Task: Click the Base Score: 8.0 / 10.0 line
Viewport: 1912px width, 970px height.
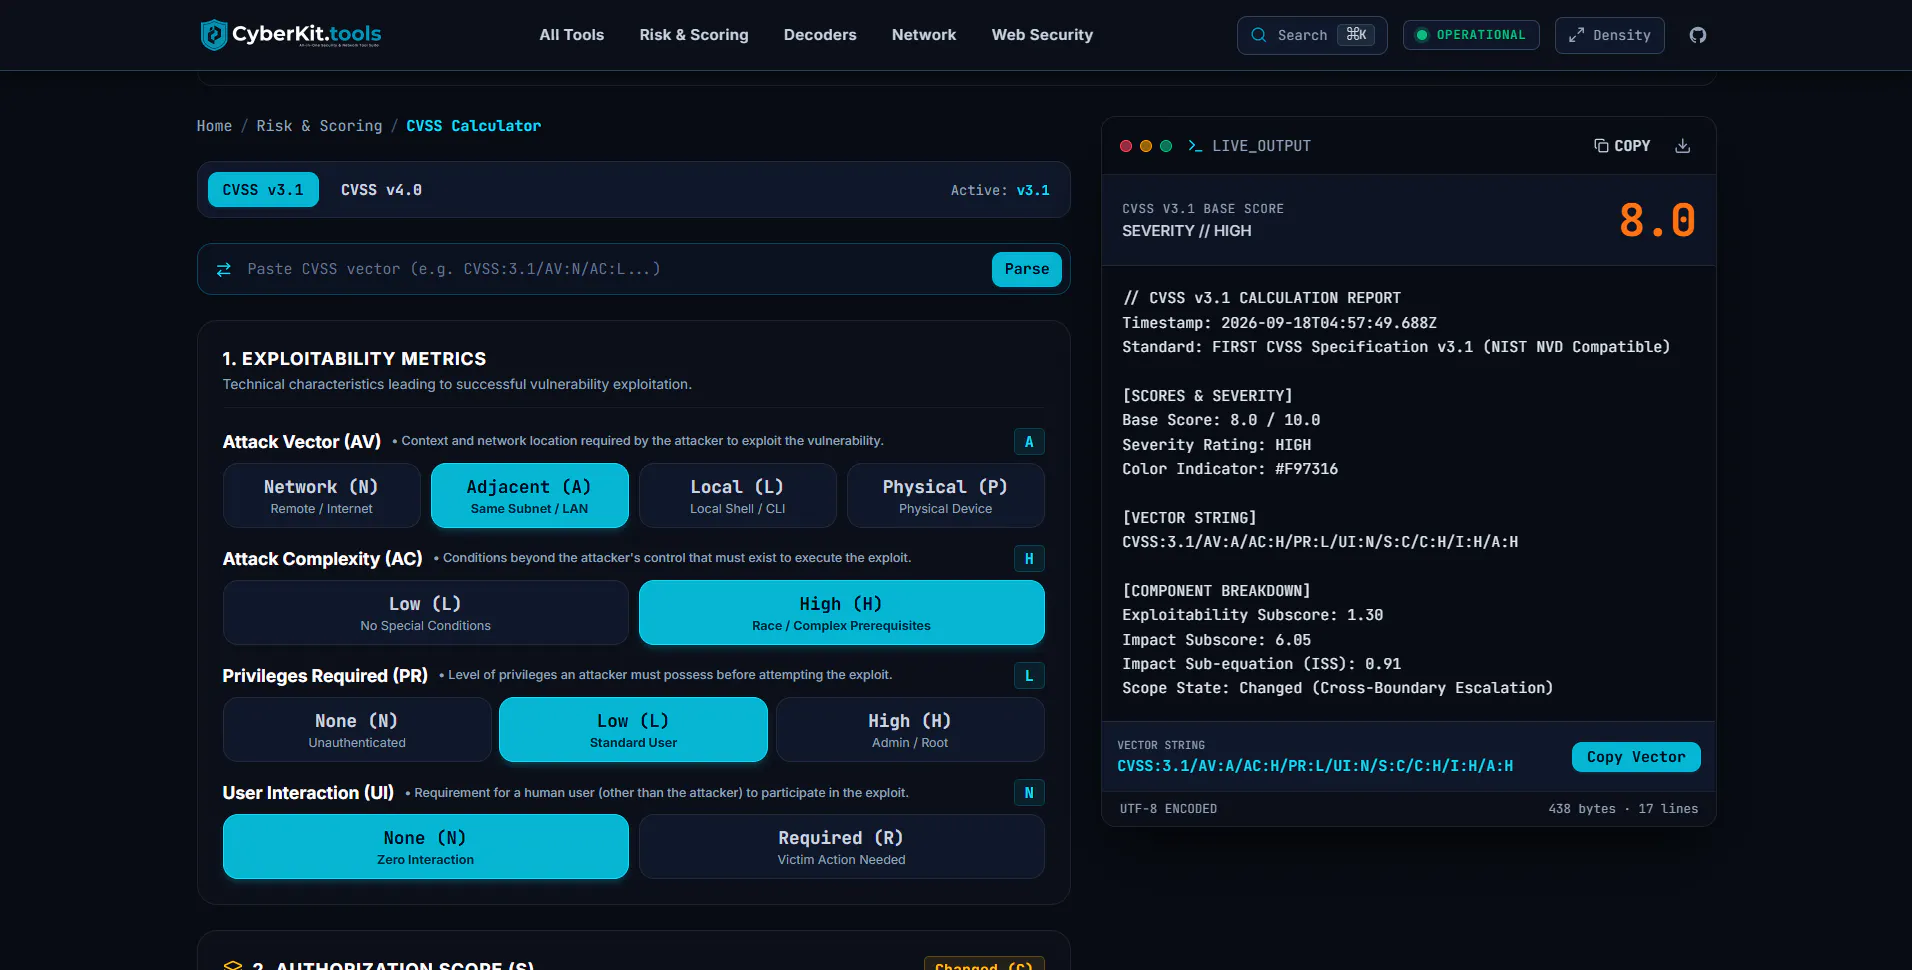Action: tap(1221, 420)
